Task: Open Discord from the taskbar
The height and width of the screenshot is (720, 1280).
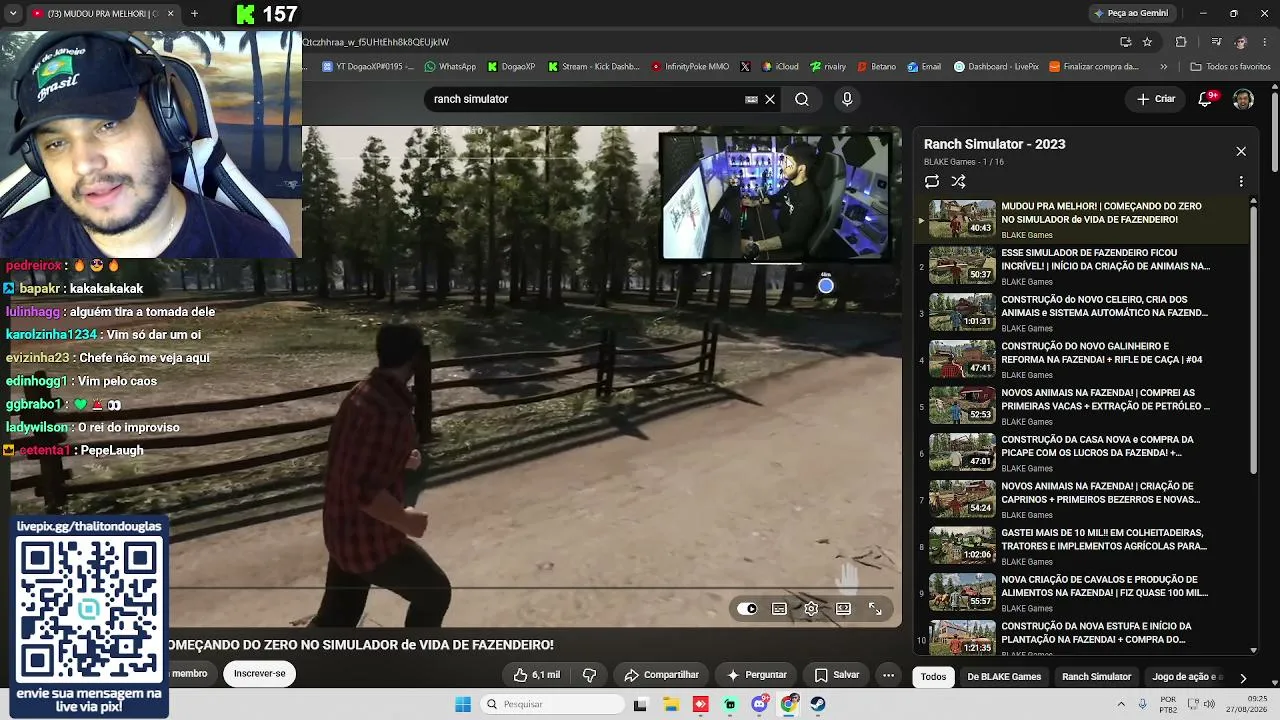Action: (760, 704)
